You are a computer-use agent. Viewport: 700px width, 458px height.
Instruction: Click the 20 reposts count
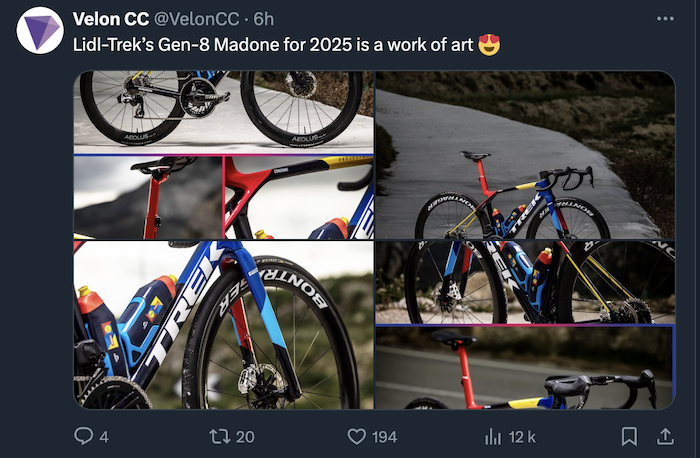pyautogui.click(x=244, y=437)
